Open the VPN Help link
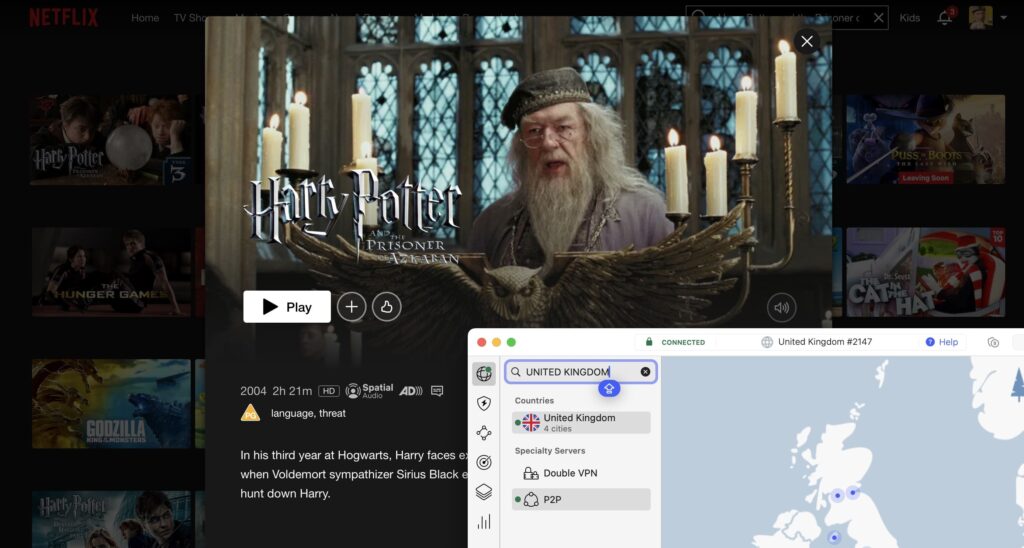The width and height of the screenshot is (1024, 548). click(x=942, y=342)
